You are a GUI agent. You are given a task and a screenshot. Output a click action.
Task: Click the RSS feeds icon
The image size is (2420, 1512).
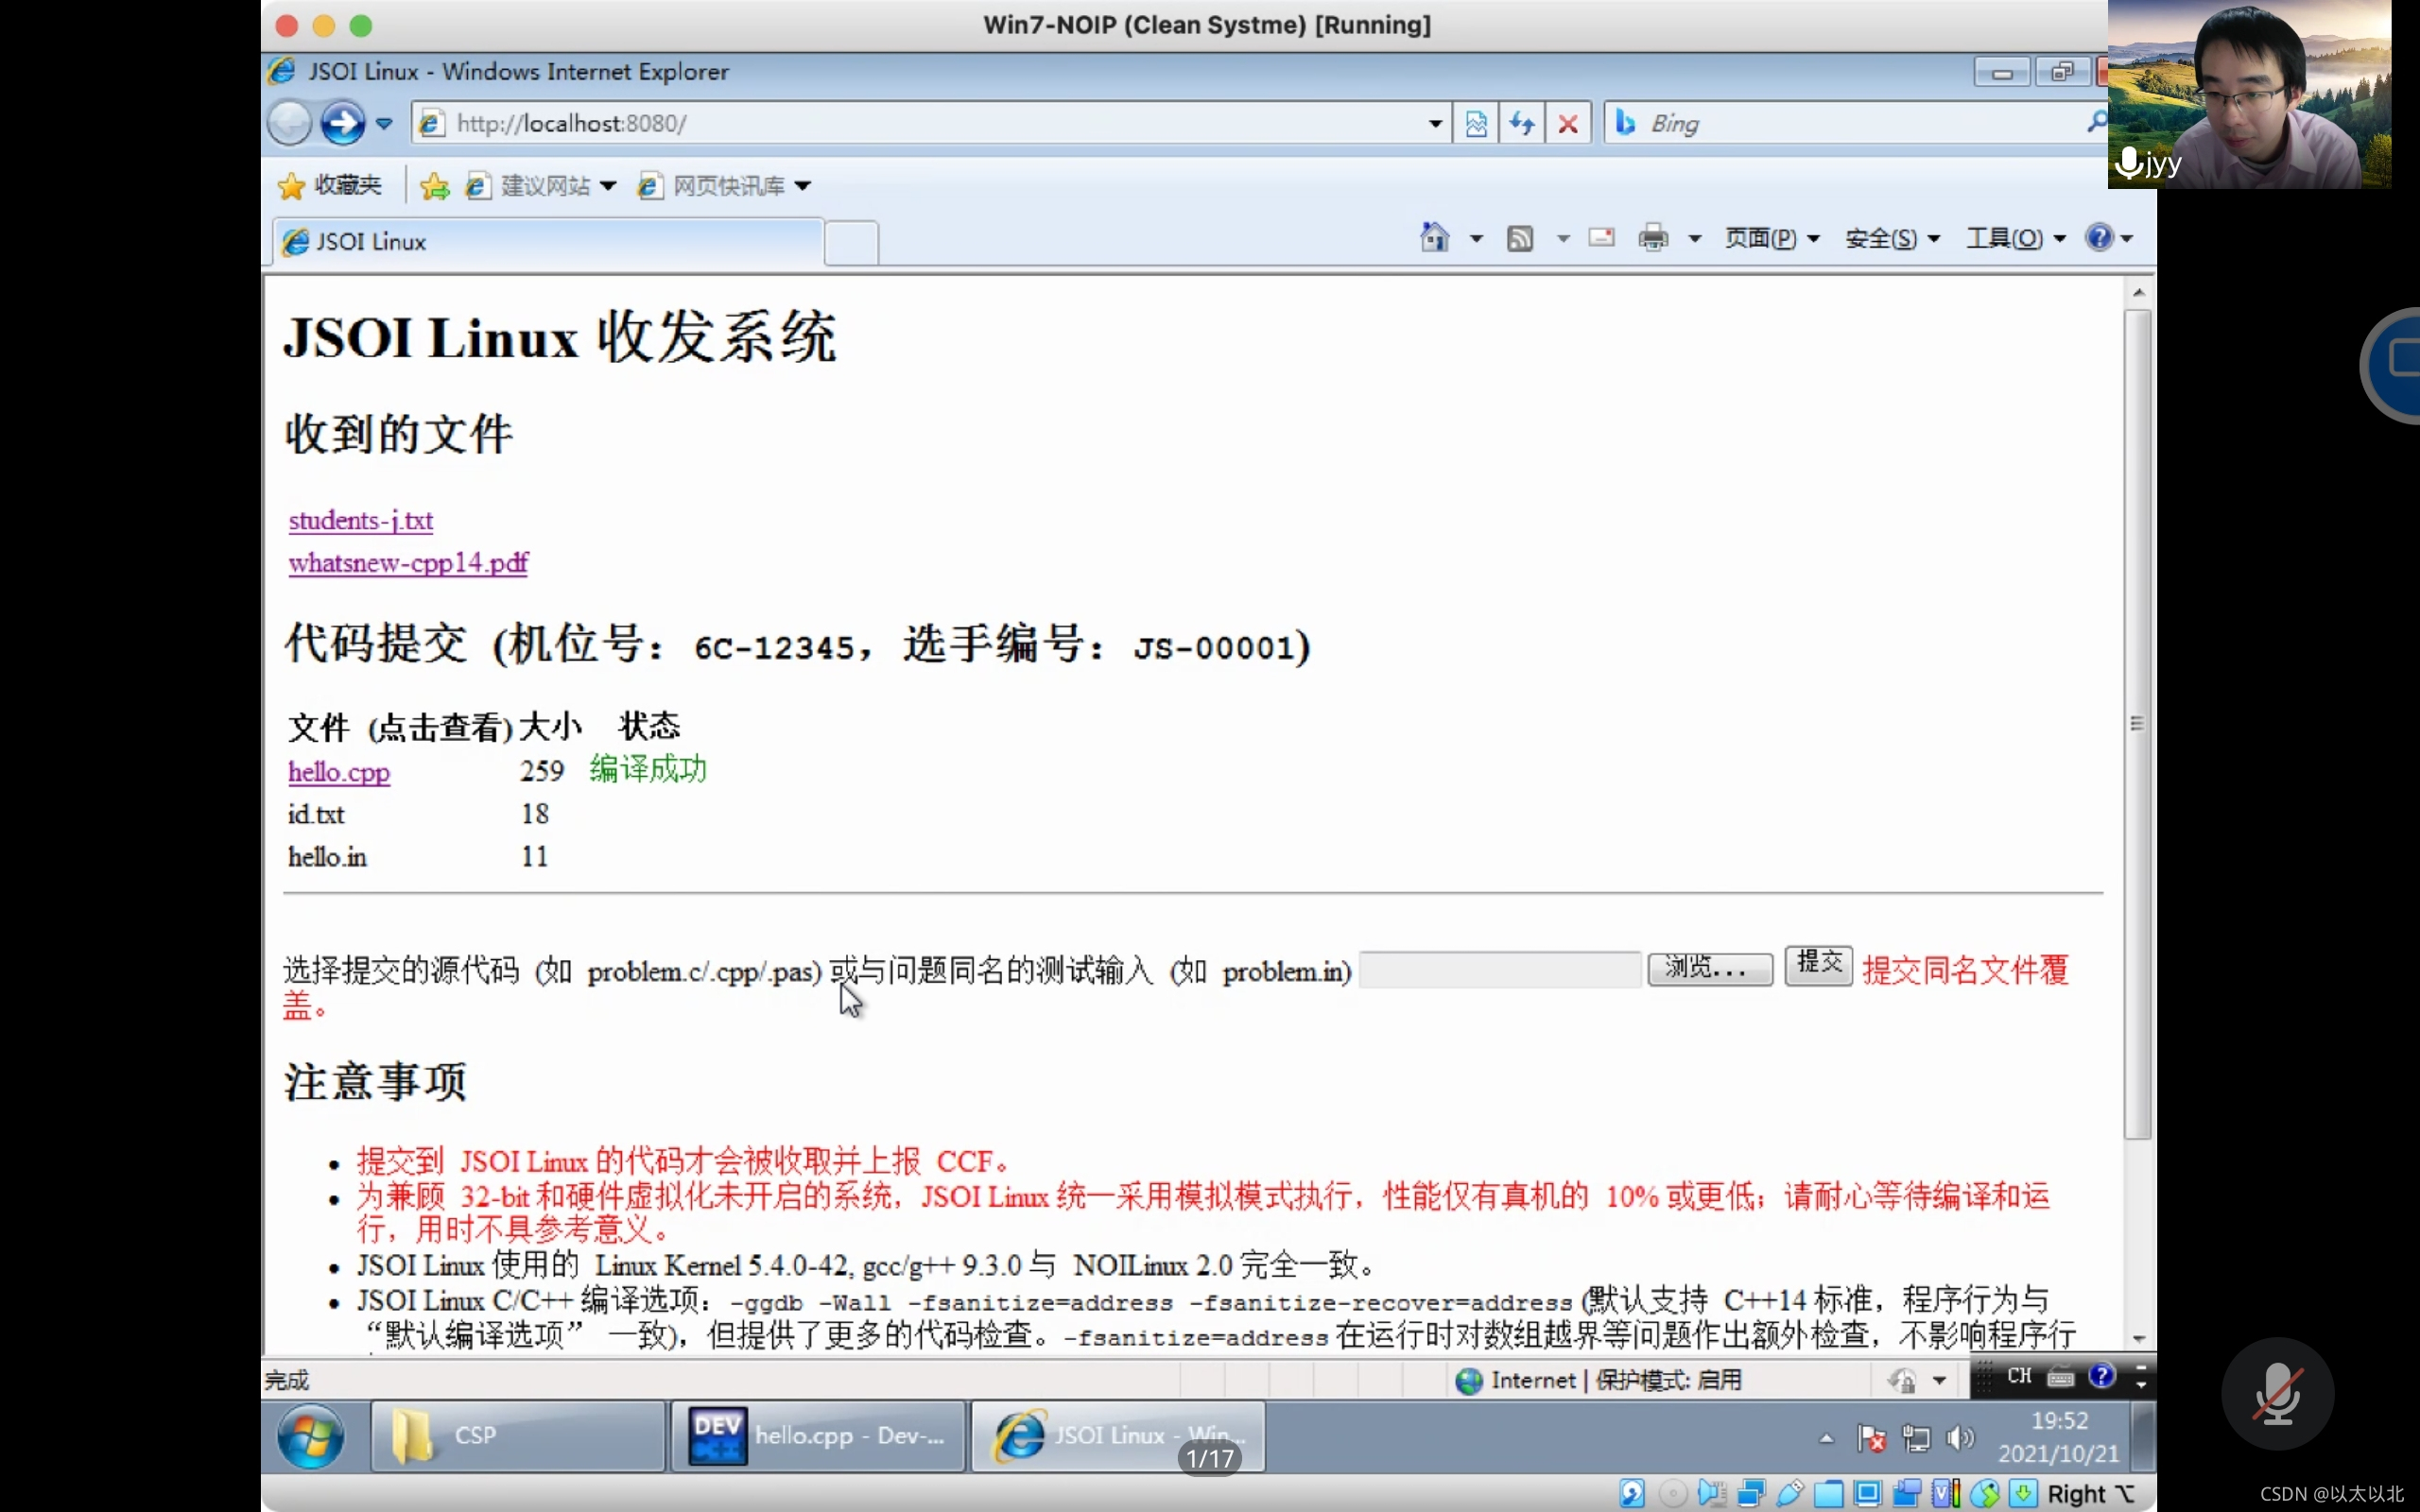click(x=1520, y=238)
